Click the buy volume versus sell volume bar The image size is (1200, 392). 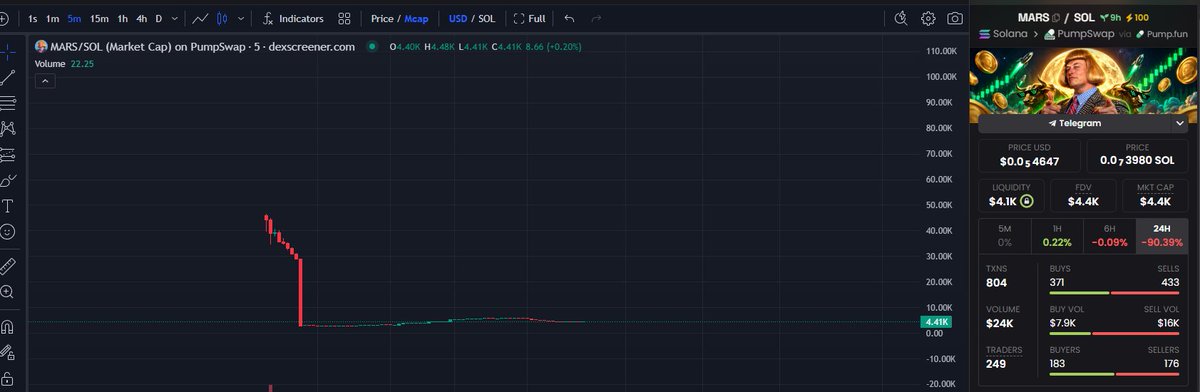coord(1114,333)
